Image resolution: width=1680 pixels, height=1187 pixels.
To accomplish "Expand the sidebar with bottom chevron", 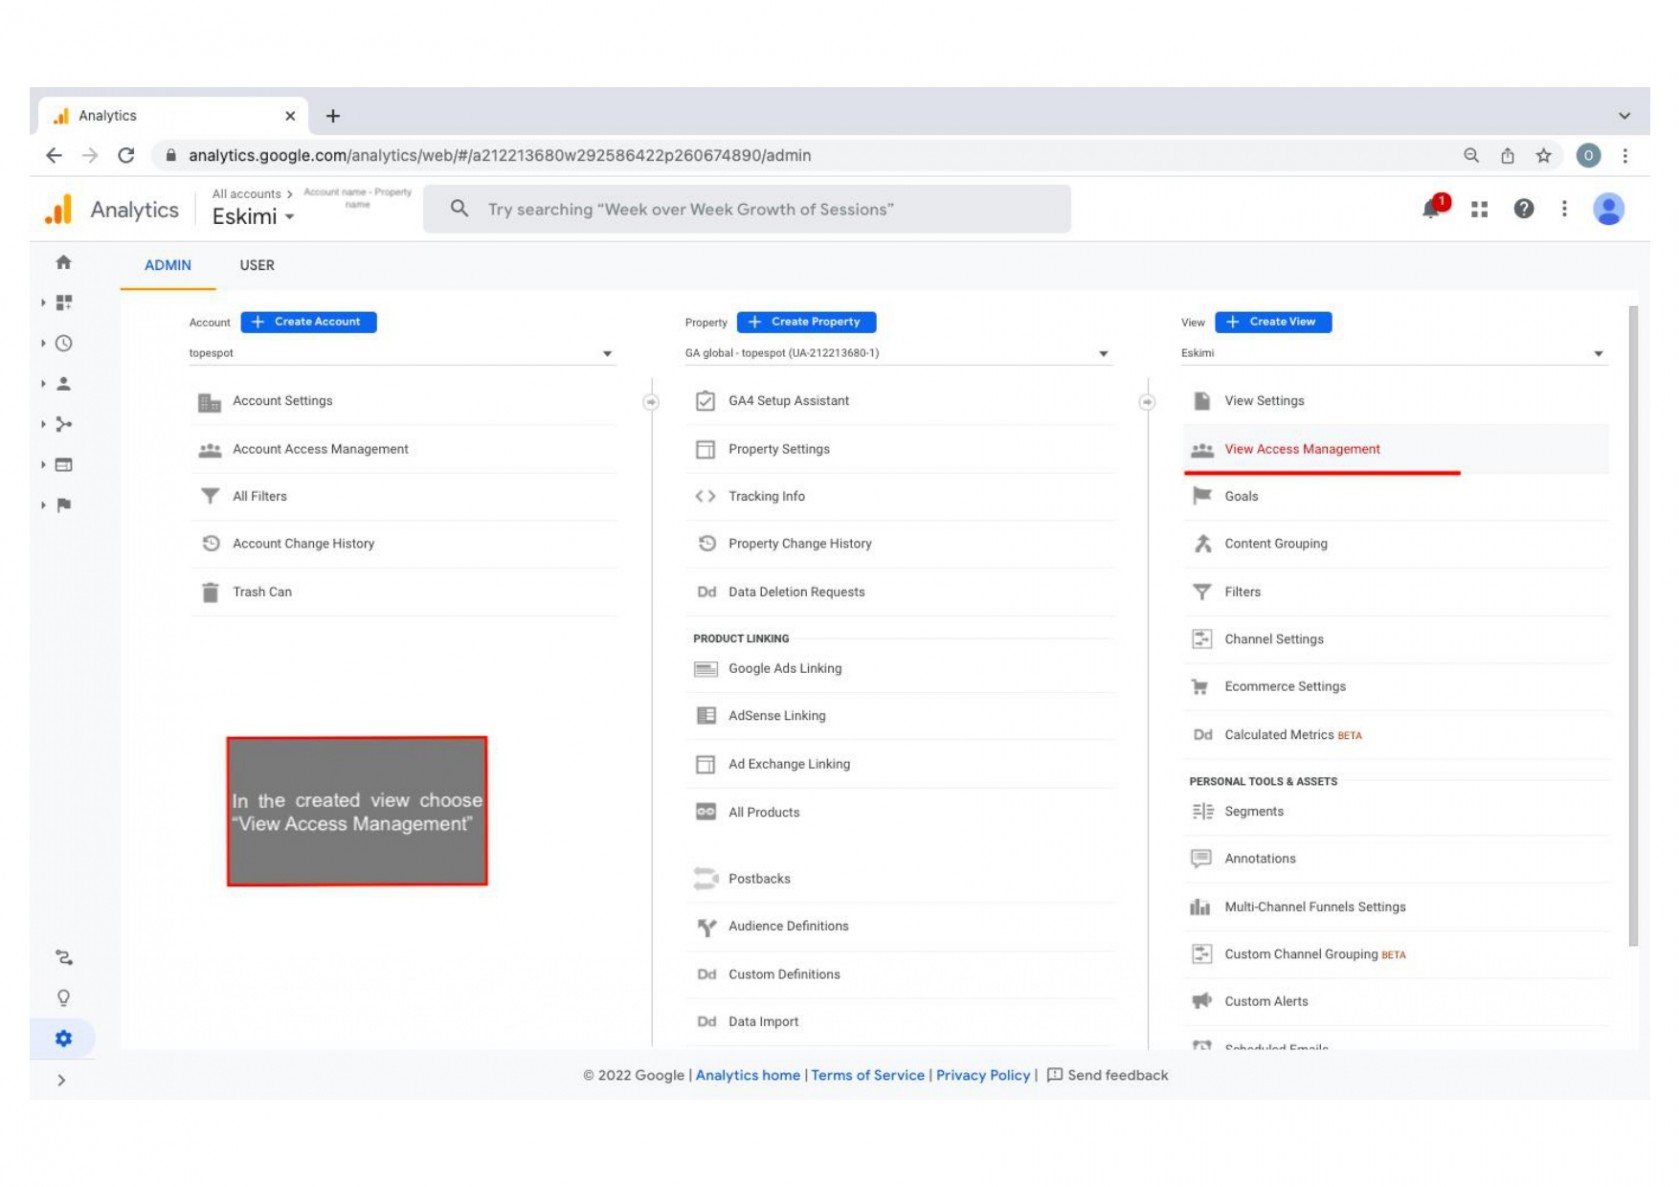I will pos(62,1080).
